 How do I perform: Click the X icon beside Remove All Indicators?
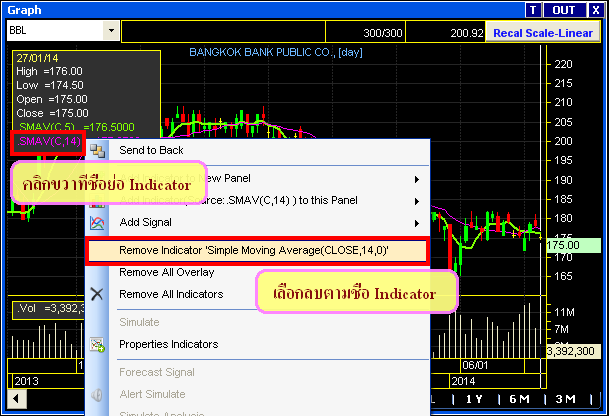[x=97, y=294]
